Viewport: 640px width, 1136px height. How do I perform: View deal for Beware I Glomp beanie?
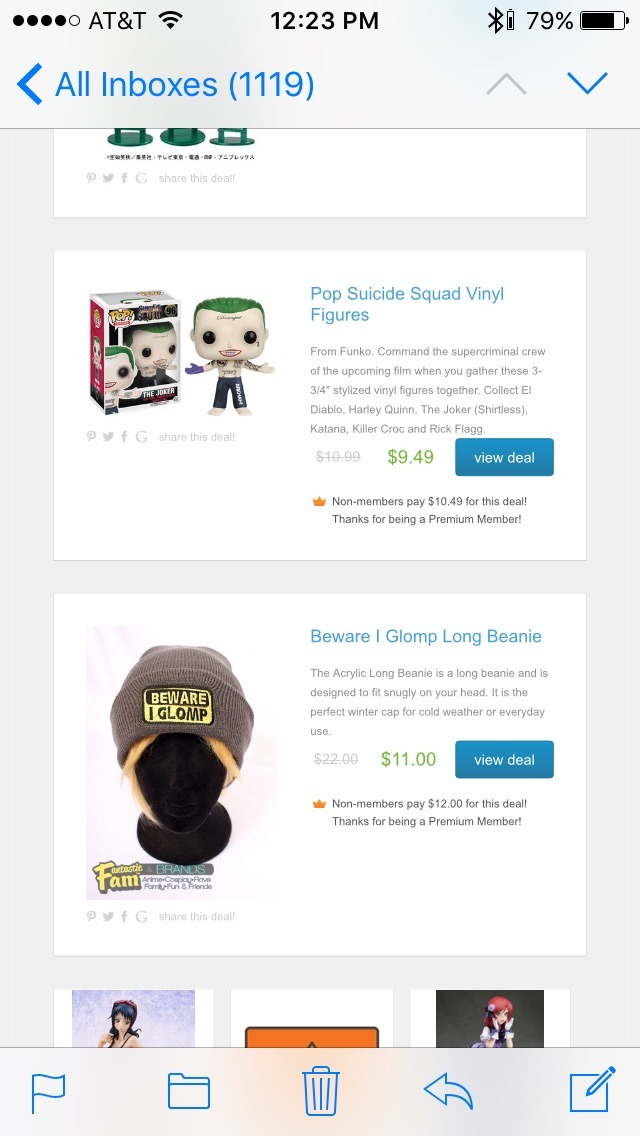(504, 759)
